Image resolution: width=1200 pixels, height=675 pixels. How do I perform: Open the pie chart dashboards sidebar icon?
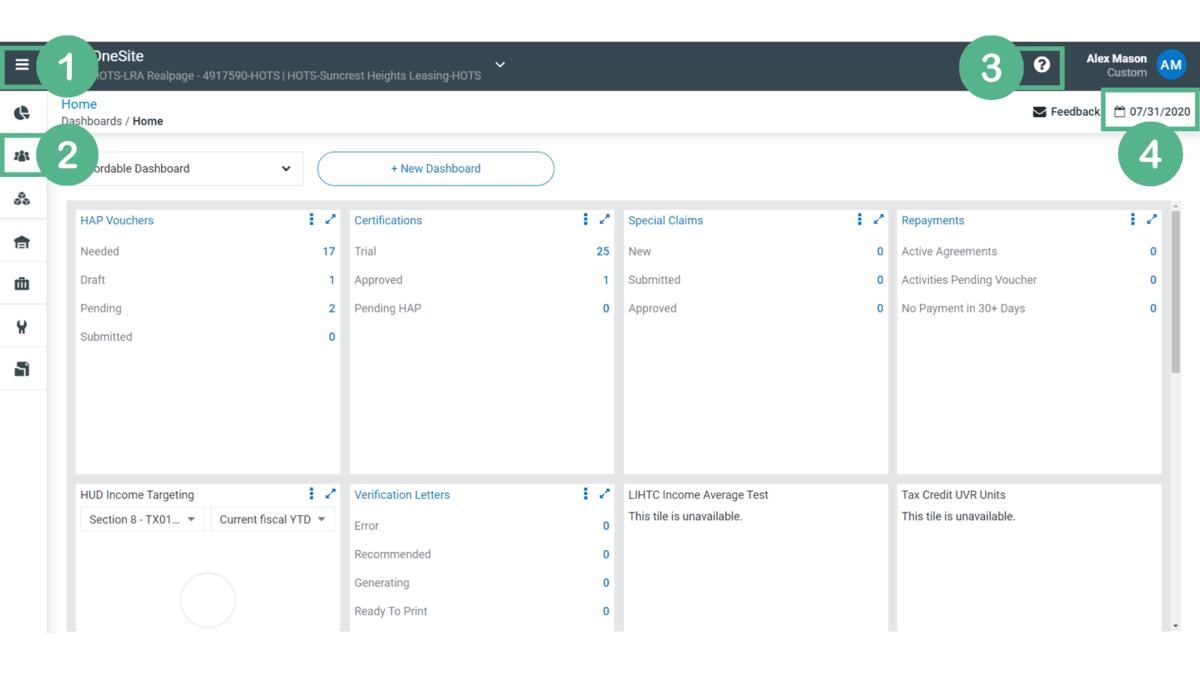tap(22, 113)
